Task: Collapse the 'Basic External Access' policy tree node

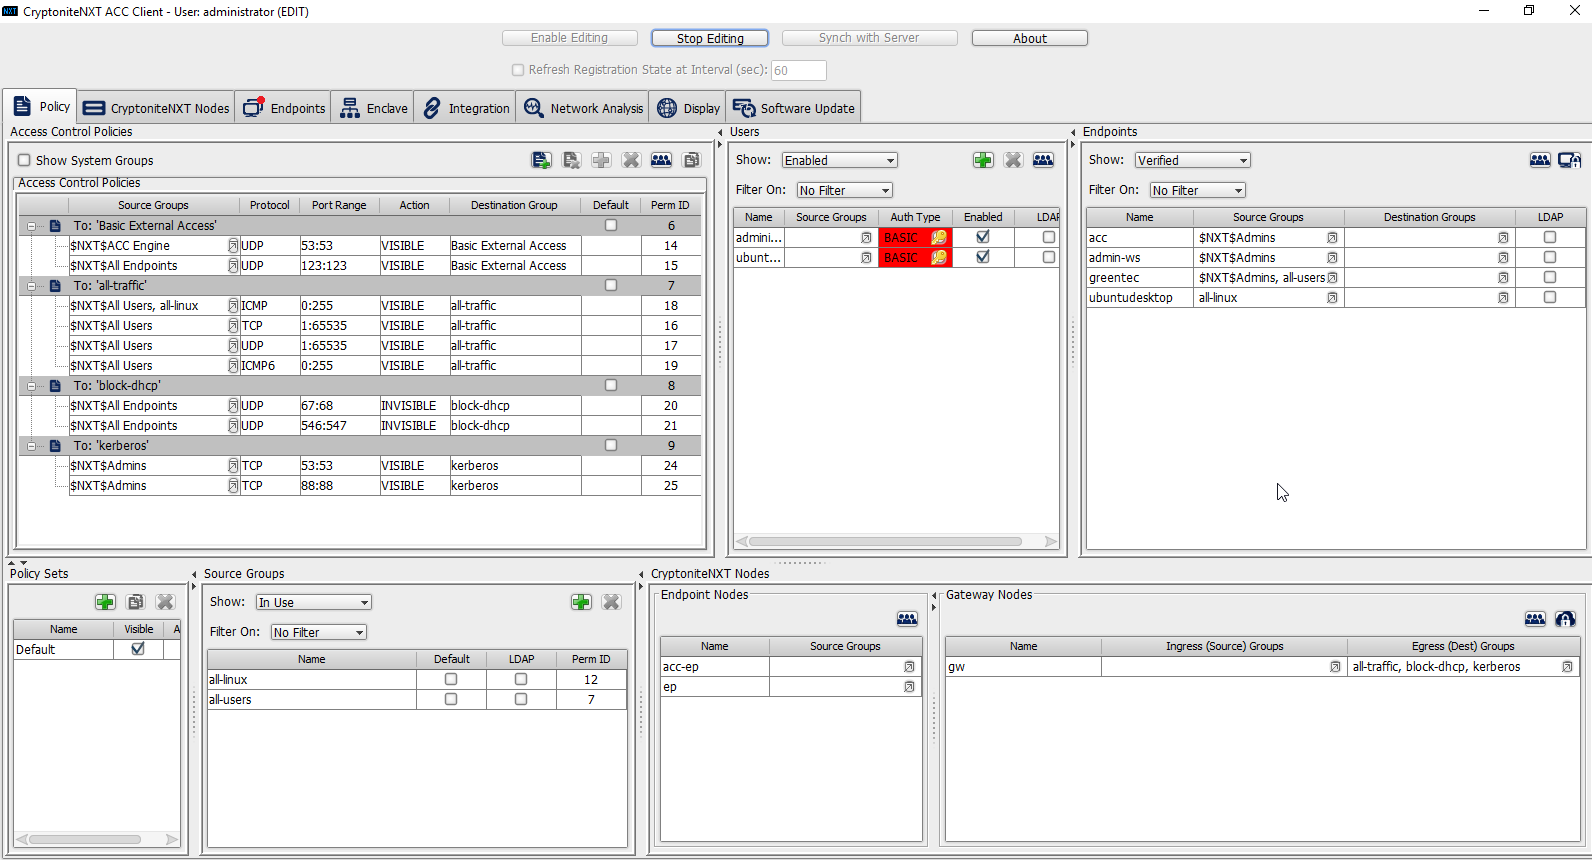Action: tap(32, 226)
